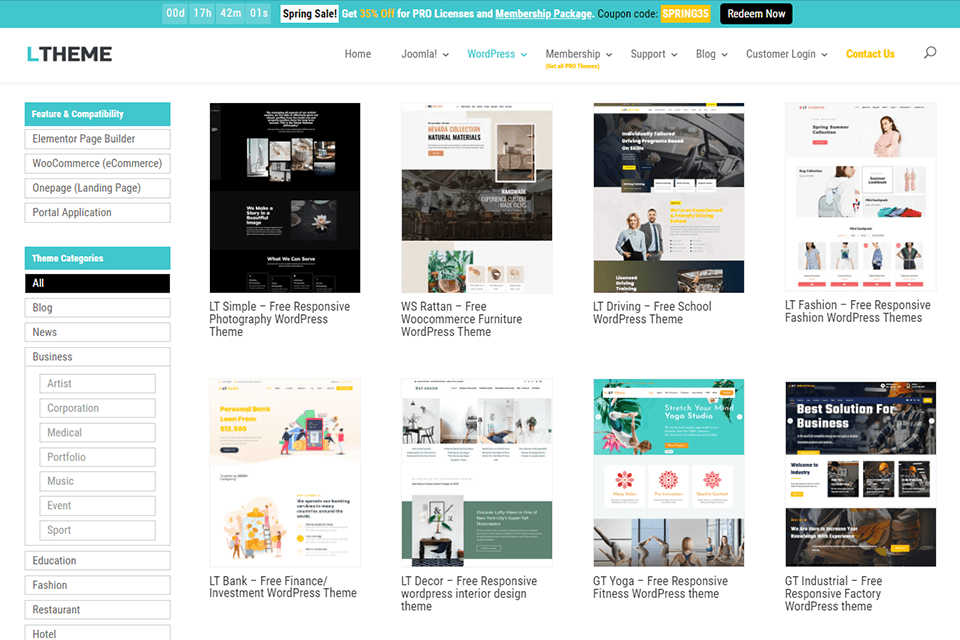Select the Portfolio subcategory
The width and height of the screenshot is (960, 640).
pyautogui.click(x=97, y=457)
